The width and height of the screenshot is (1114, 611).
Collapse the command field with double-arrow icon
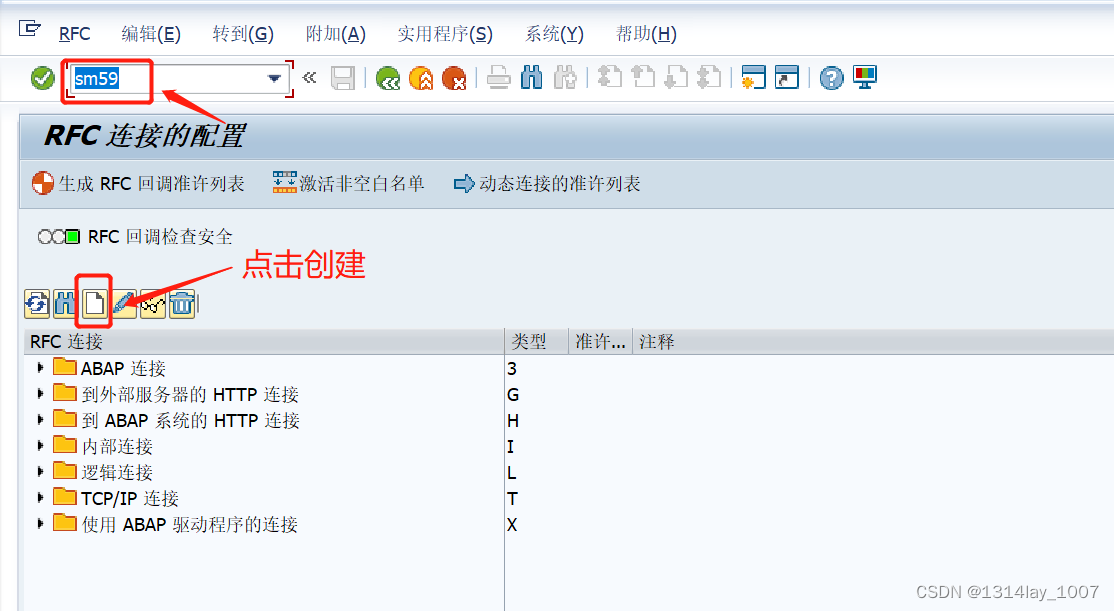click(309, 77)
